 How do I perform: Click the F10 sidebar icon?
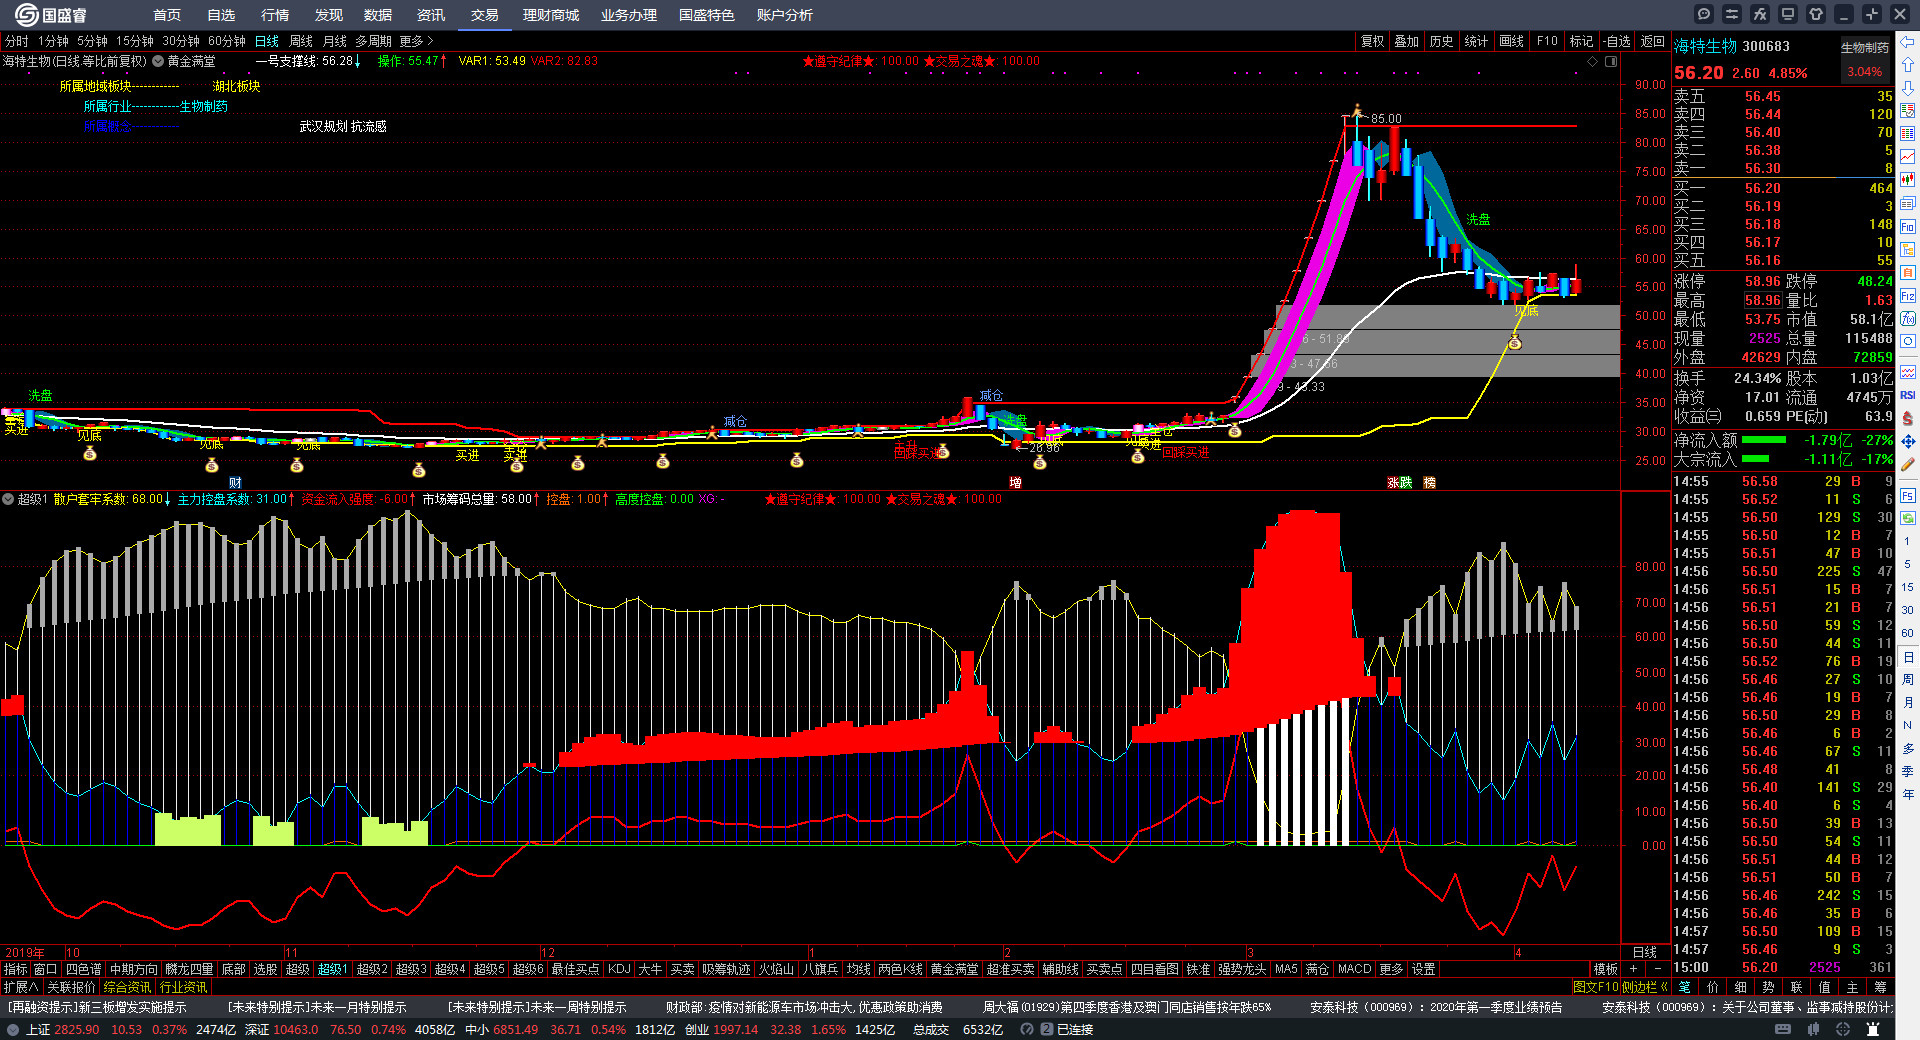[x=1908, y=227]
